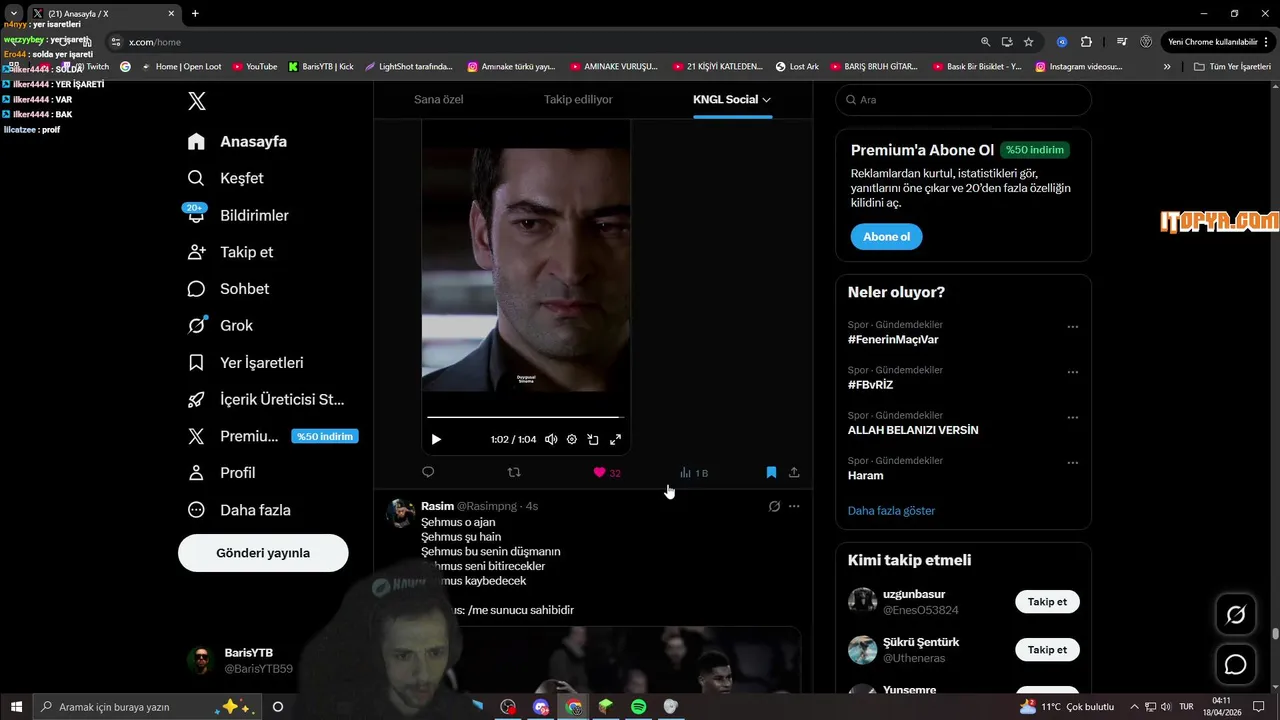Open Grok icon on Rasim's post

[774, 506]
